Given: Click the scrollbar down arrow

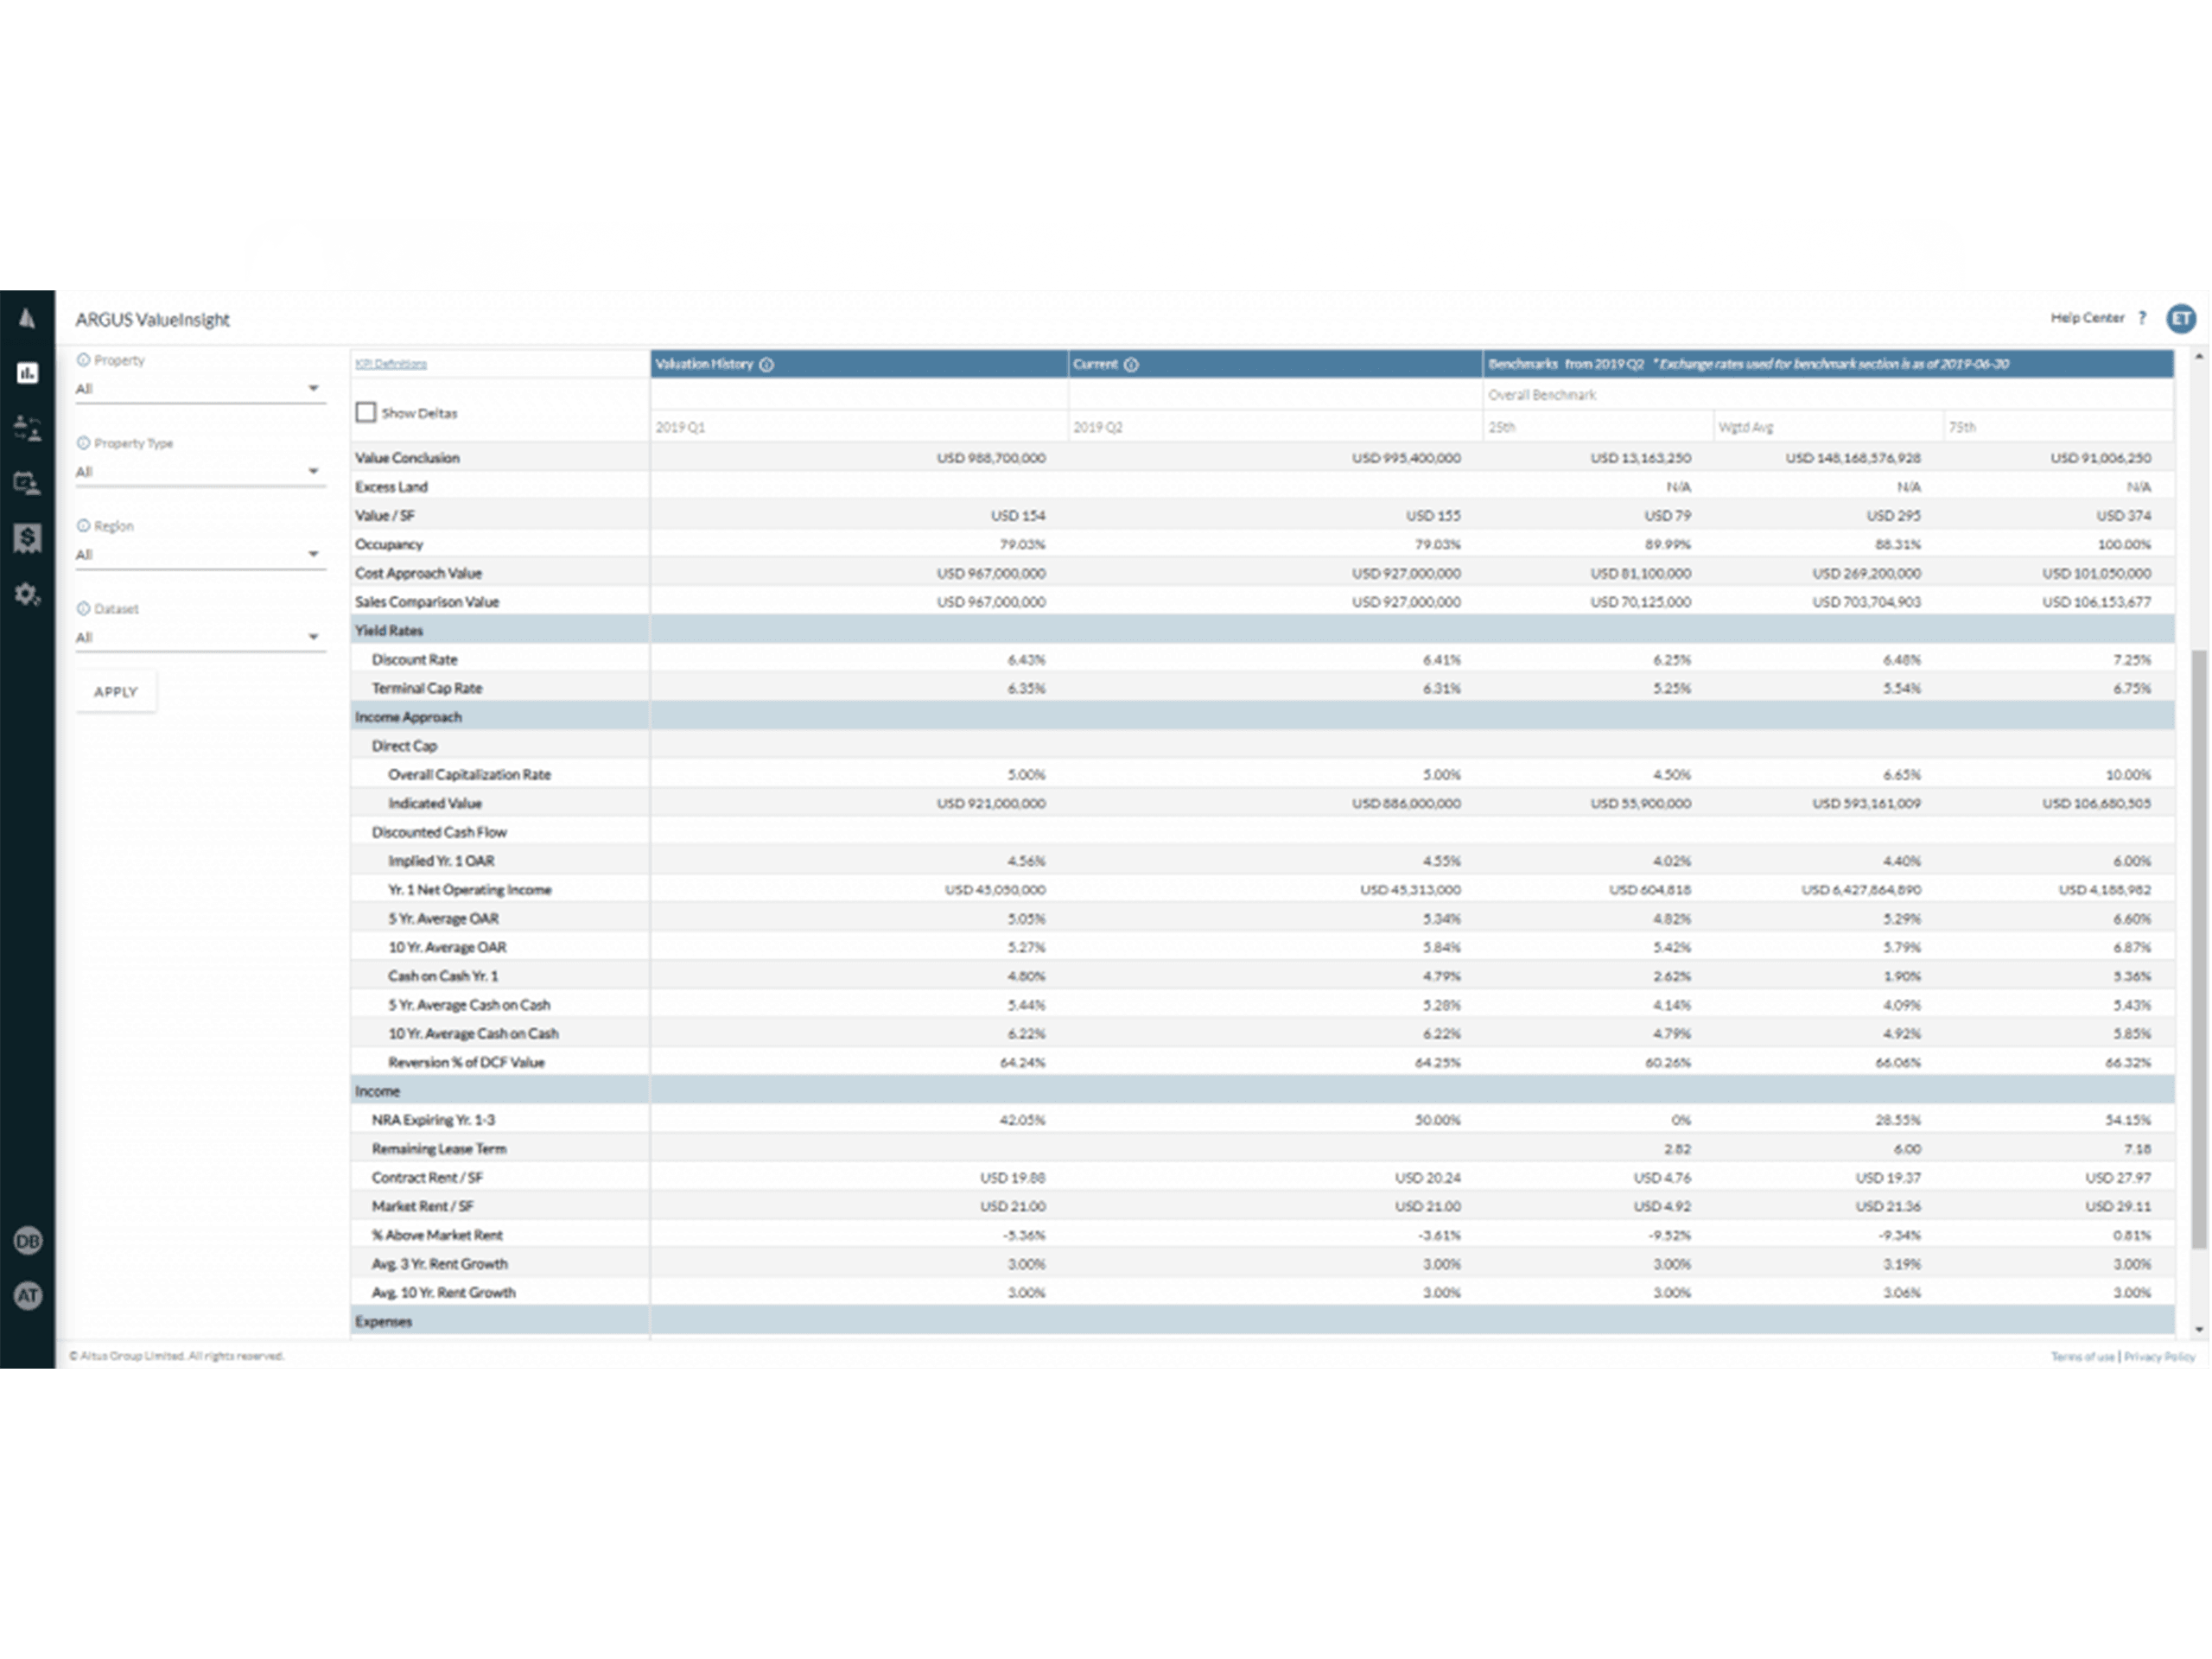Looking at the screenshot, I should coord(2199,1330).
